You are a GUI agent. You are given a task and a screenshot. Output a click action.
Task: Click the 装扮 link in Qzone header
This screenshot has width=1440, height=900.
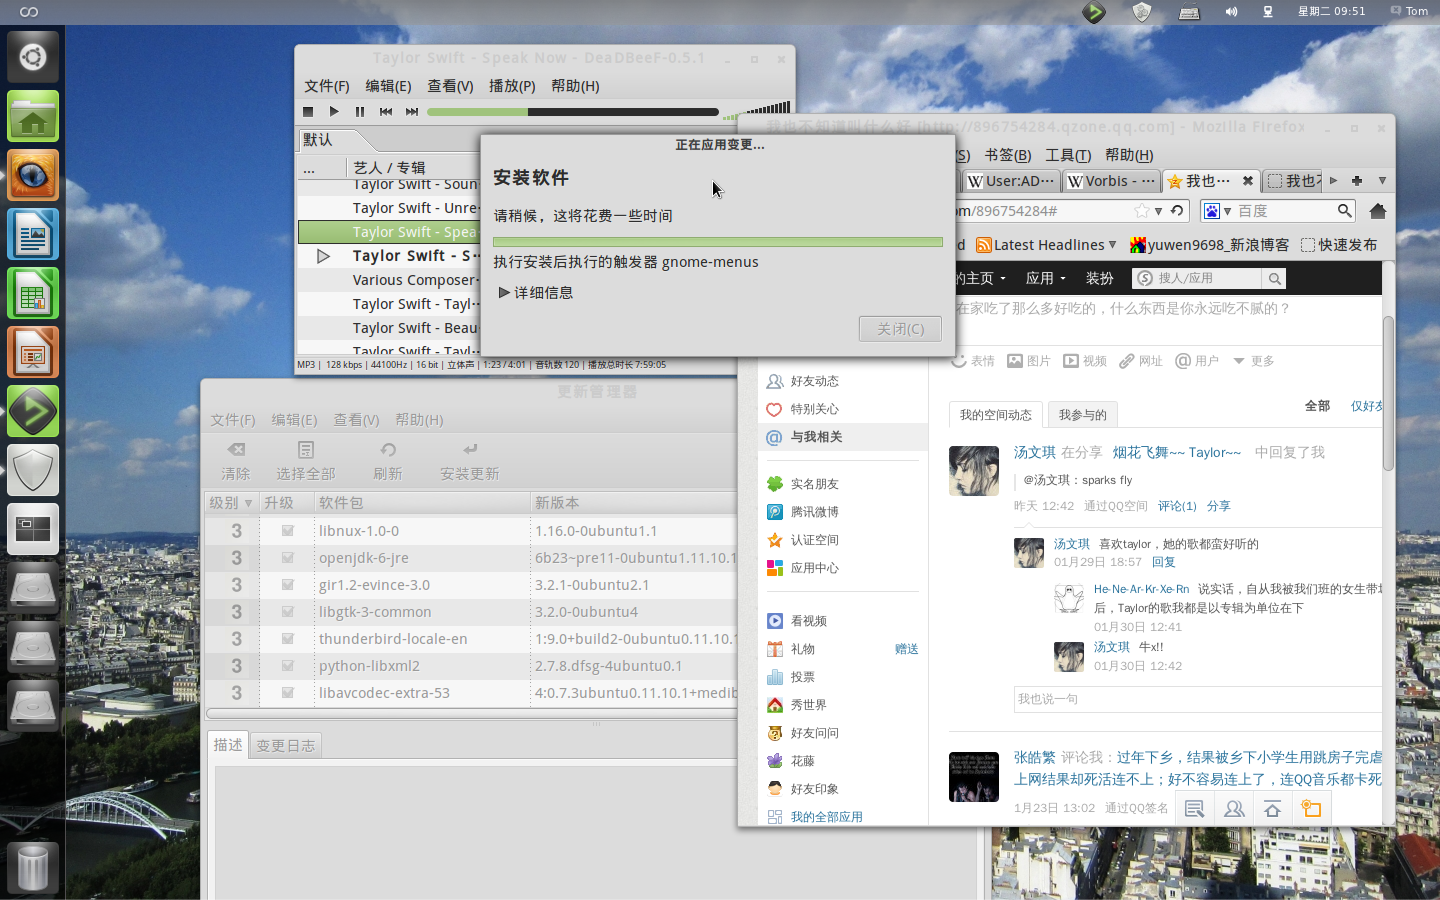tap(1099, 278)
